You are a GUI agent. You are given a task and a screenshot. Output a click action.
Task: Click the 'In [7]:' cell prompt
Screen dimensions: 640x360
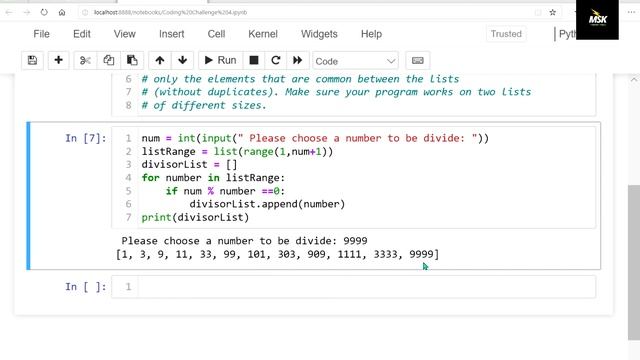click(x=86, y=138)
